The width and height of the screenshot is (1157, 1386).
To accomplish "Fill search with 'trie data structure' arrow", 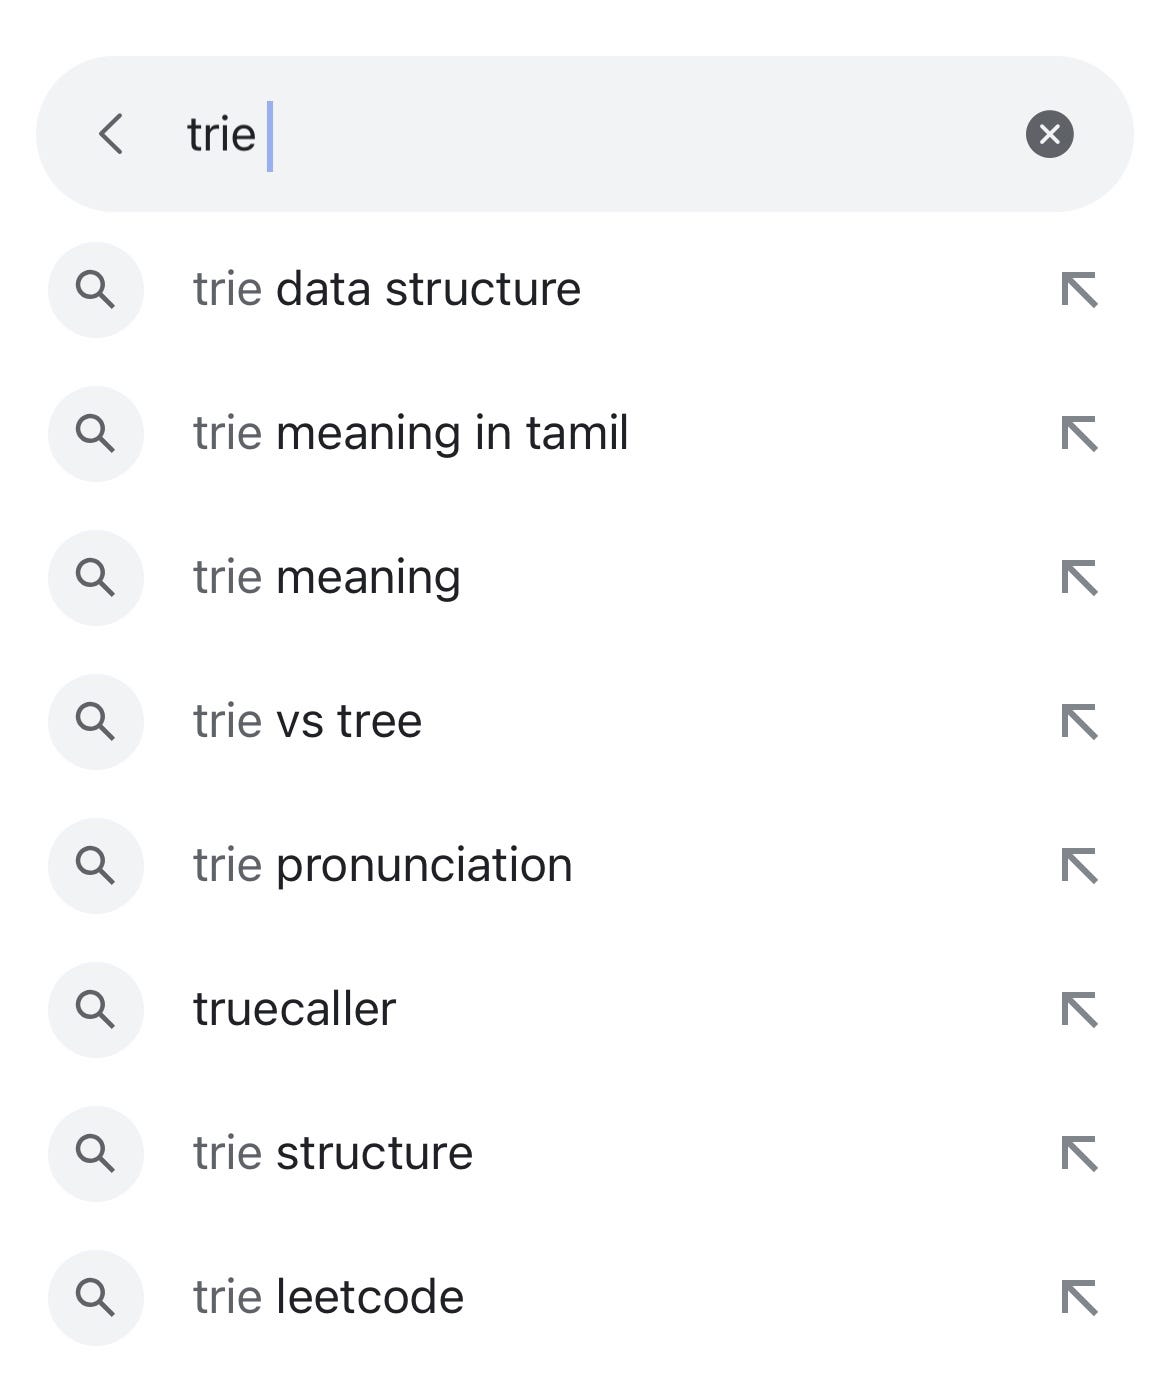I will [1079, 290].
